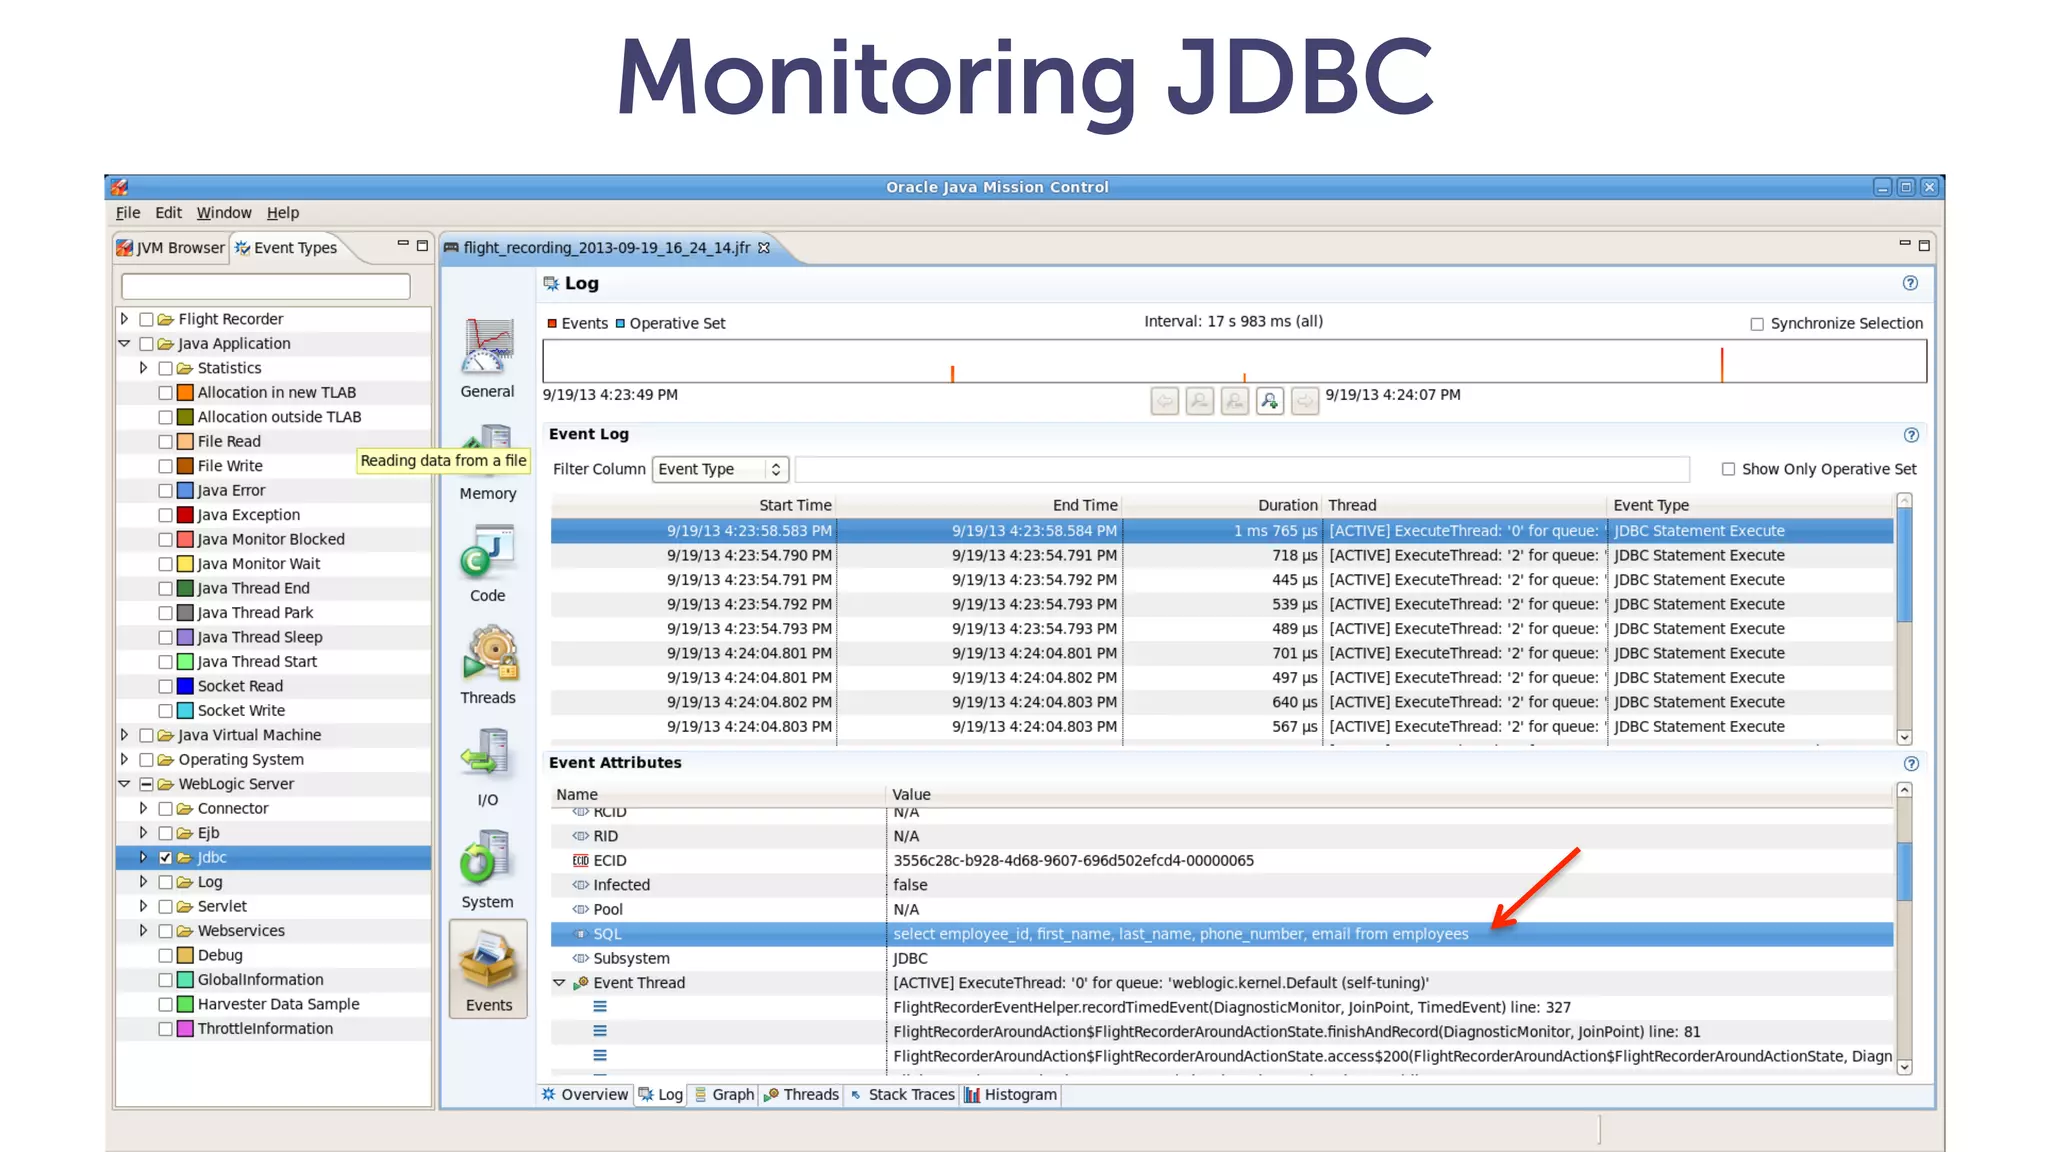The width and height of the screenshot is (2048, 1152).
Task: Open the File menu
Action: [128, 213]
